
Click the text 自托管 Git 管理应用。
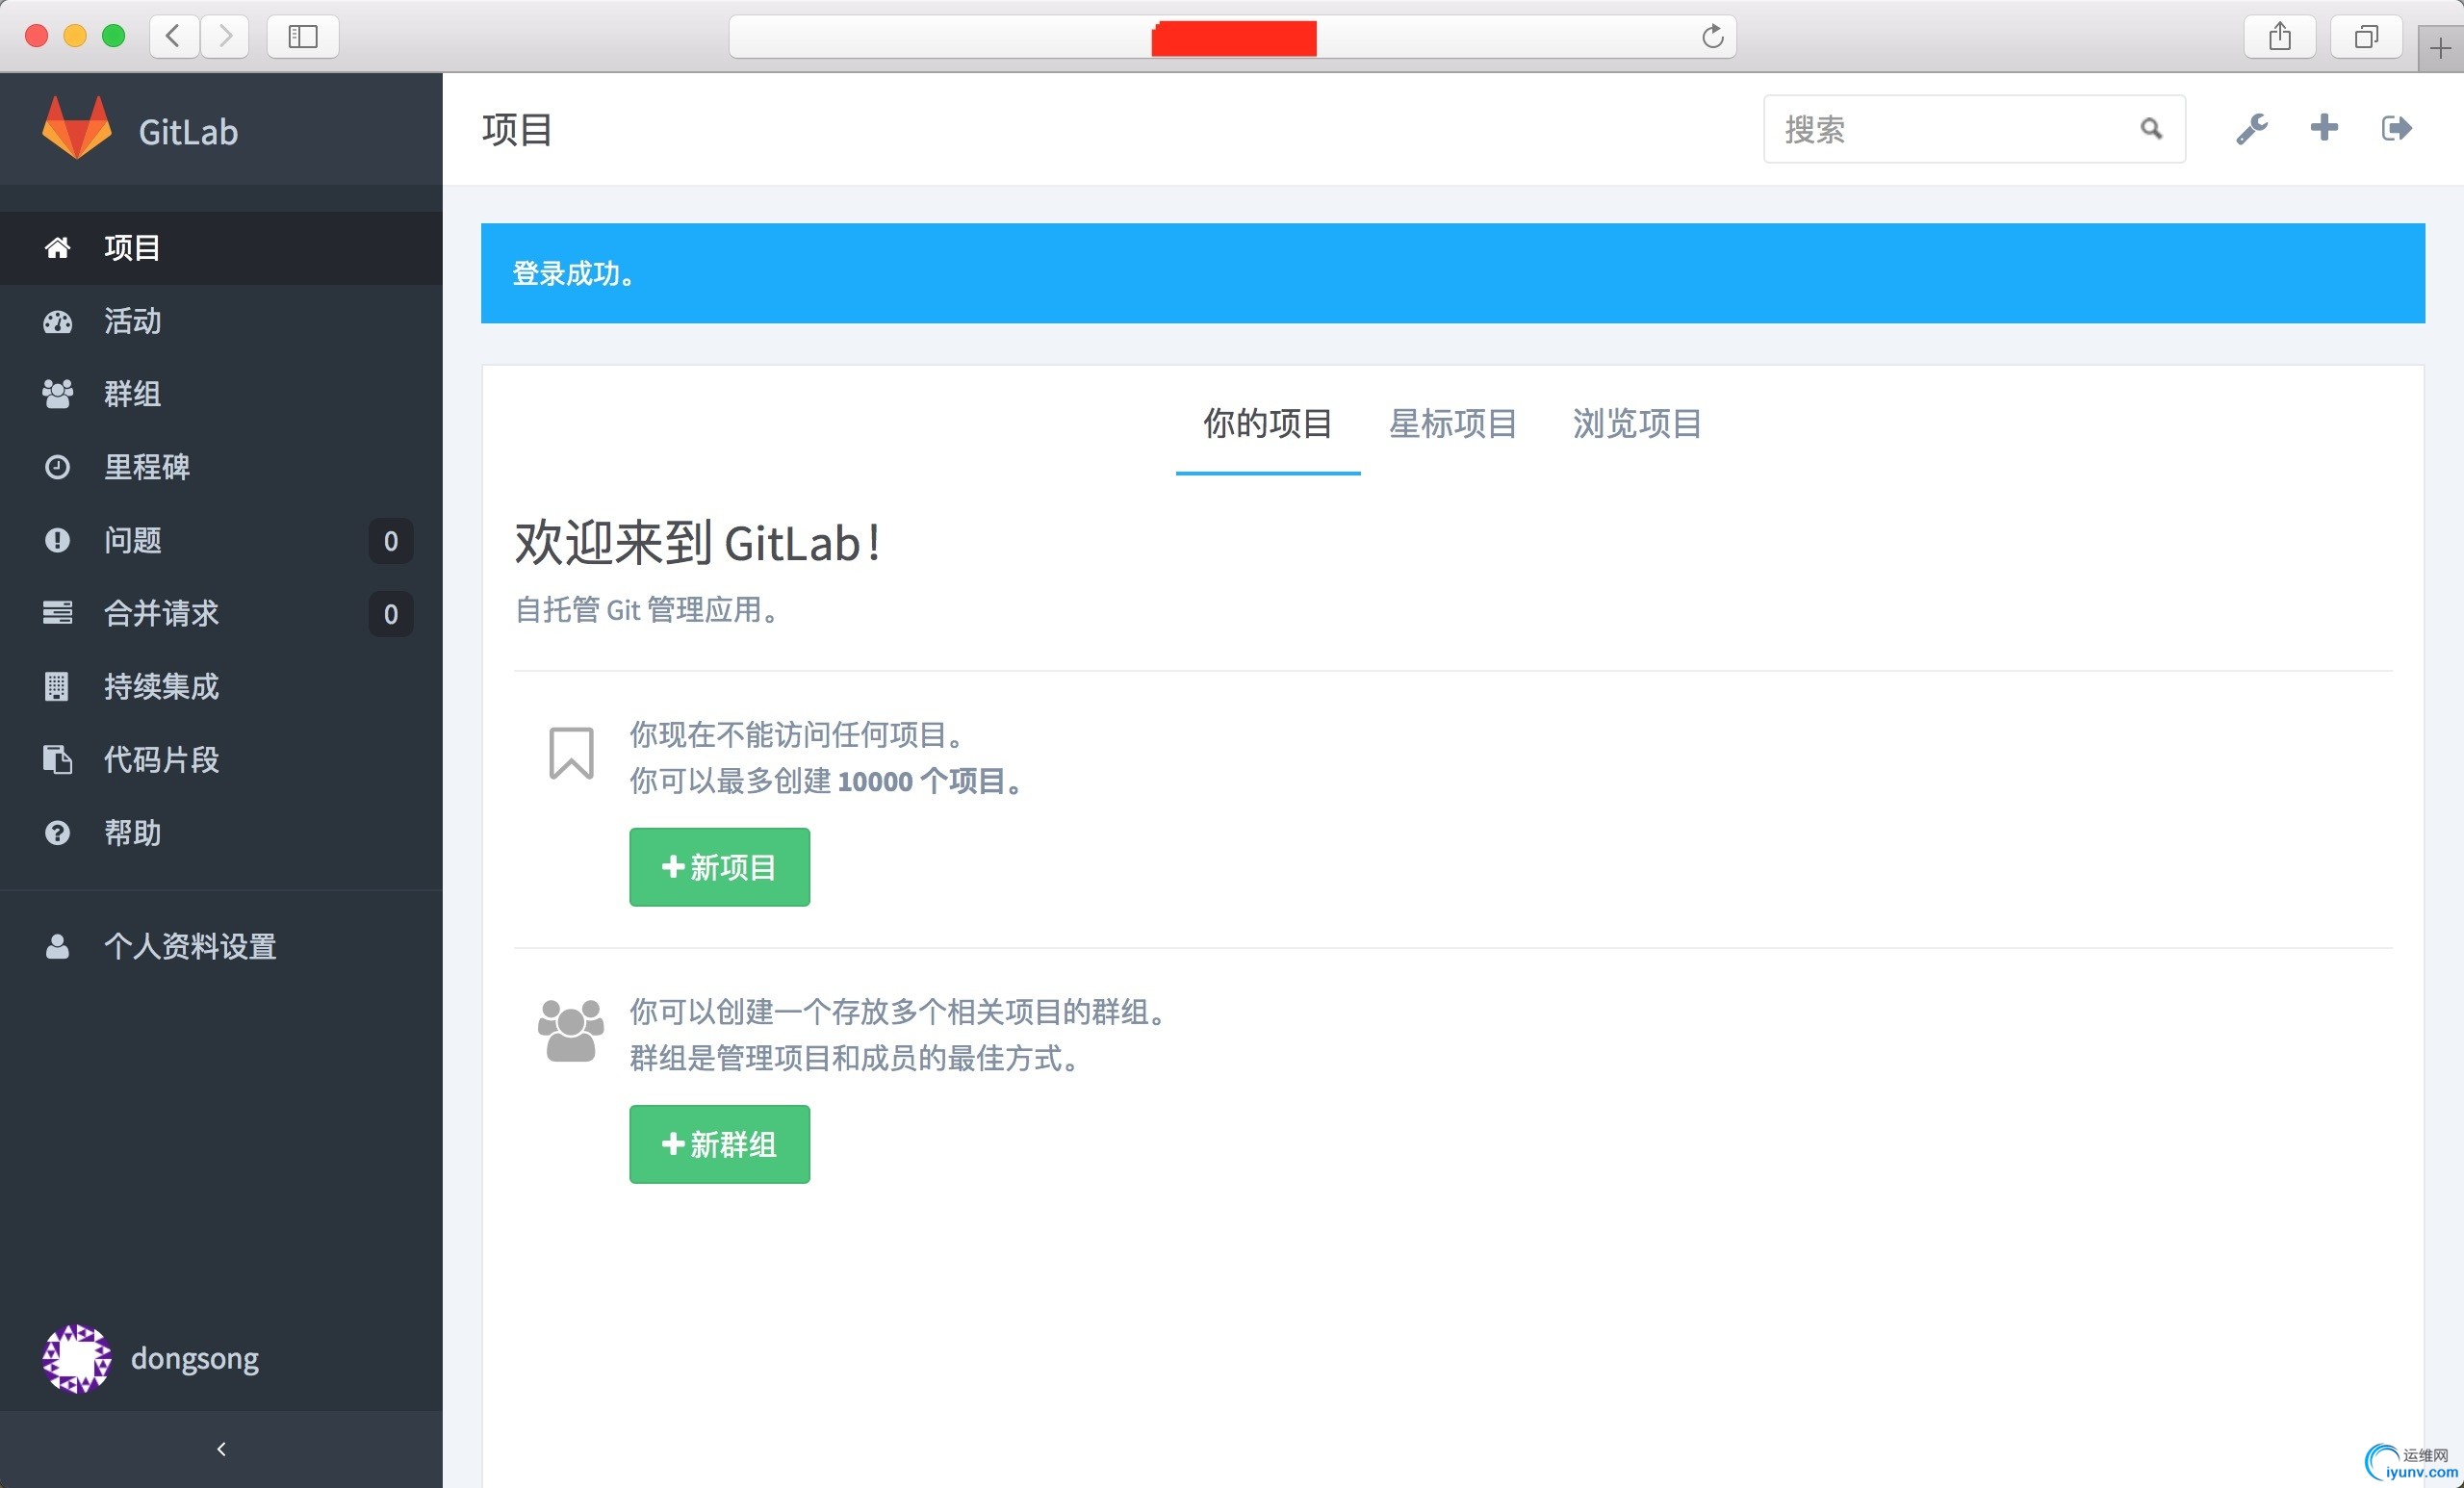(x=648, y=610)
